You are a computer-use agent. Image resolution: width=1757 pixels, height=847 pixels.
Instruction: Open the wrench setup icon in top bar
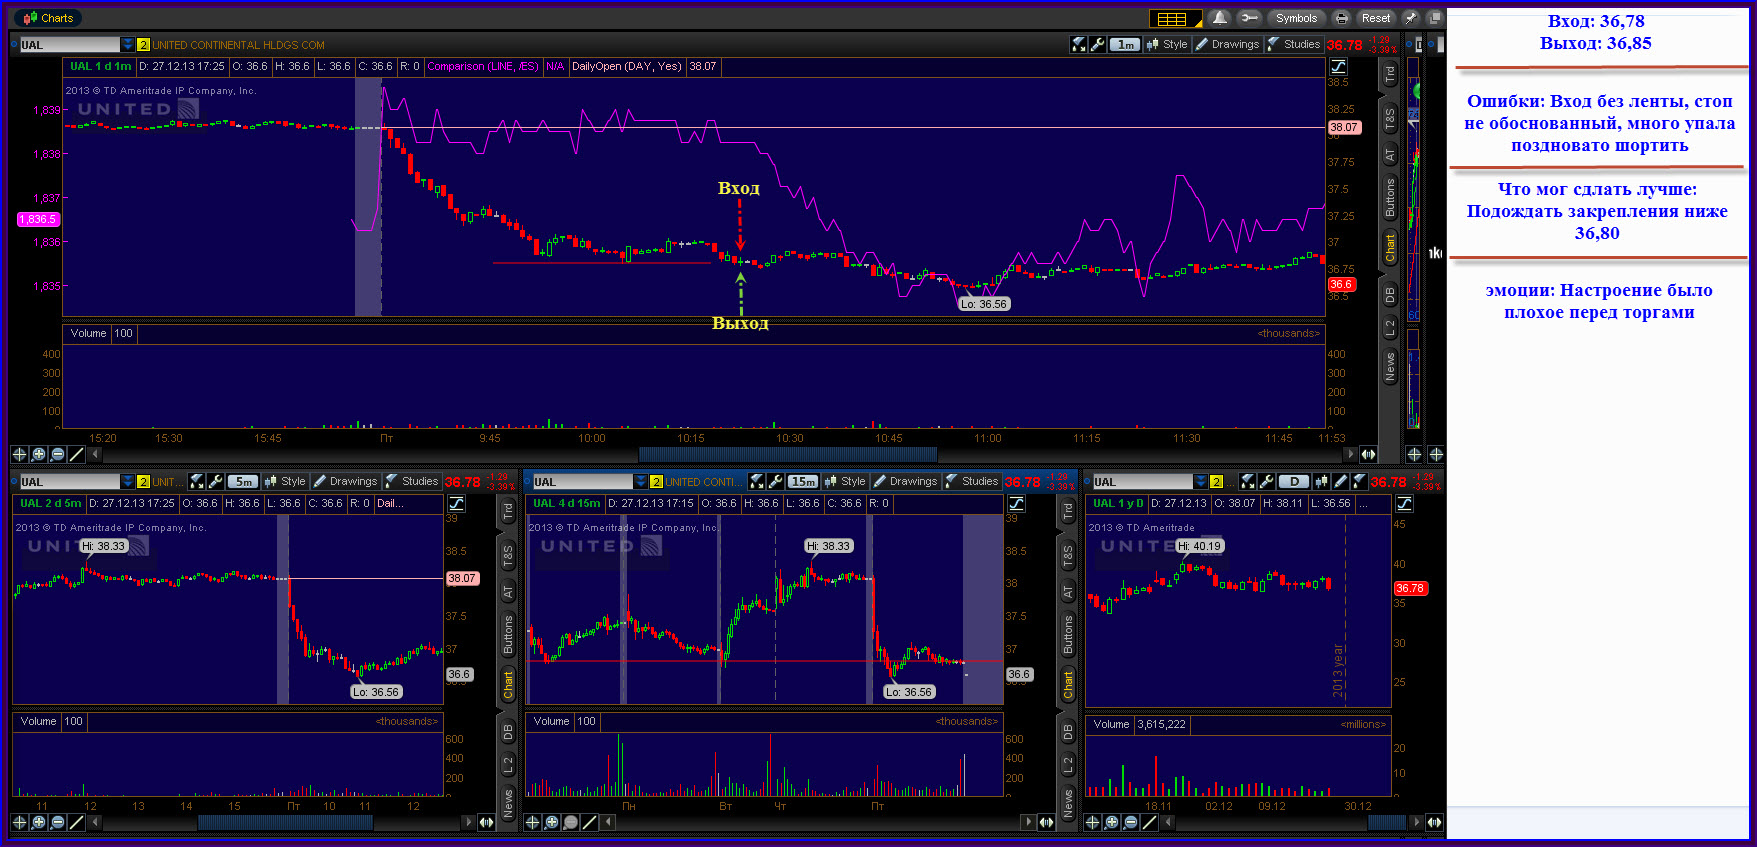[x=1248, y=18]
